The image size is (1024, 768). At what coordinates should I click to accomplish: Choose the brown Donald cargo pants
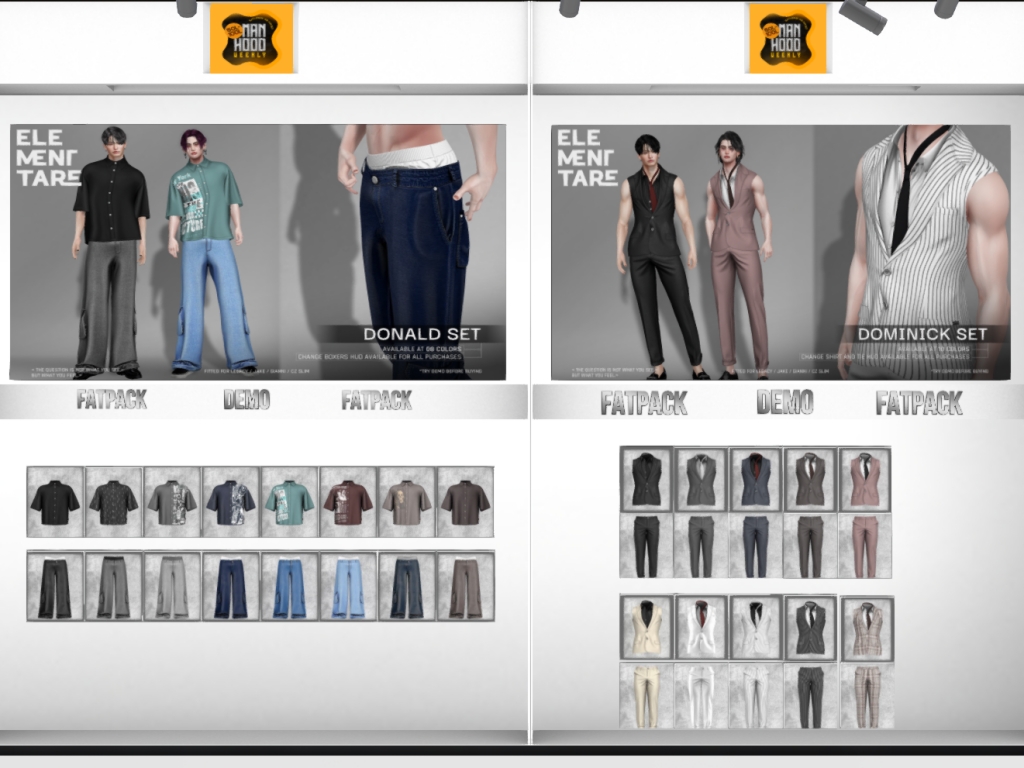click(x=465, y=586)
